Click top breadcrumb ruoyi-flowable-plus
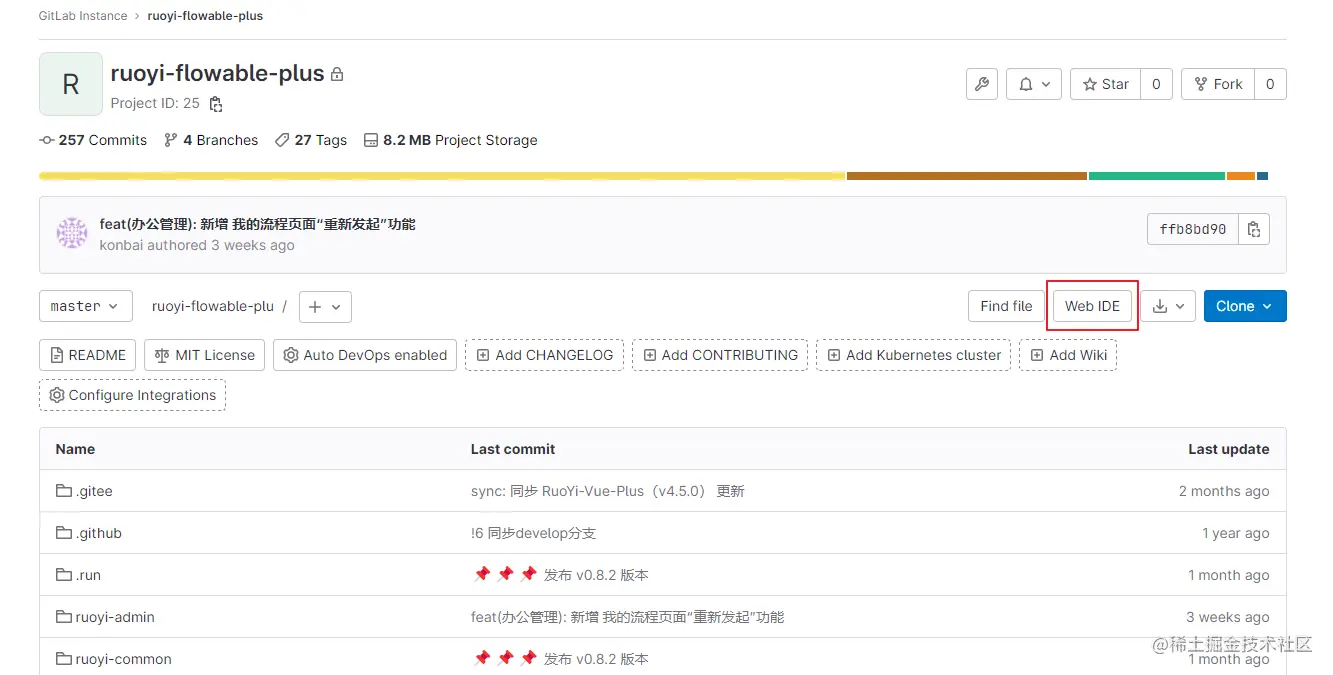The width and height of the screenshot is (1333, 675). (205, 16)
